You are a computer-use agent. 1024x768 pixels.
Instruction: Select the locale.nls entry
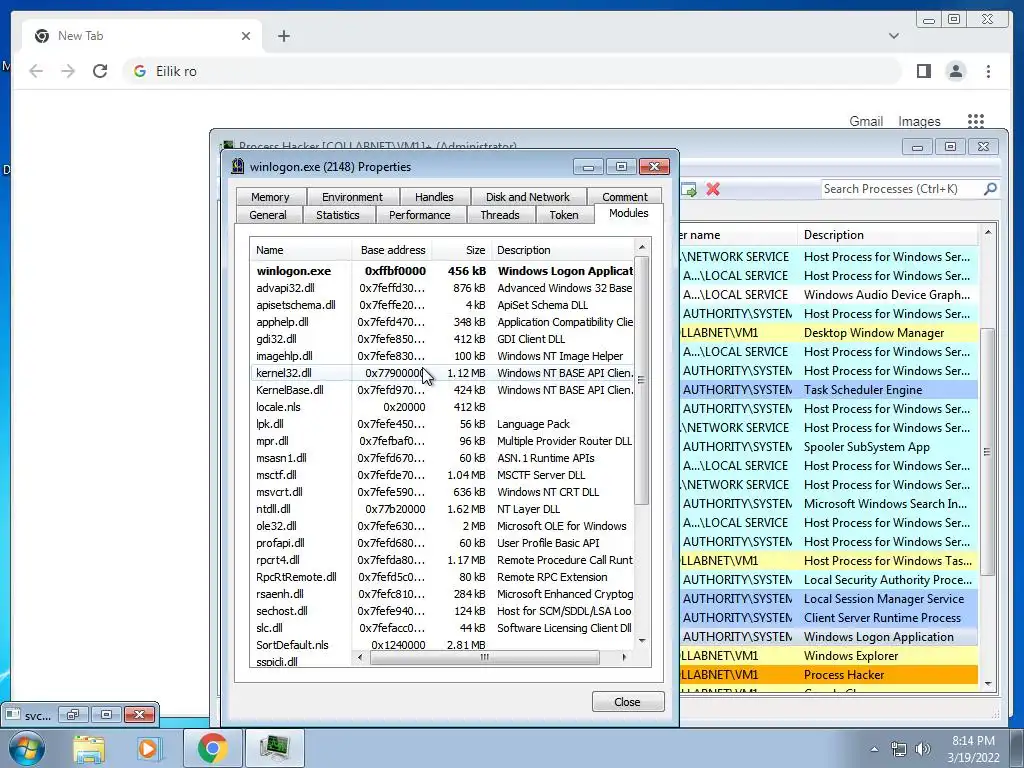pos(442,407)
